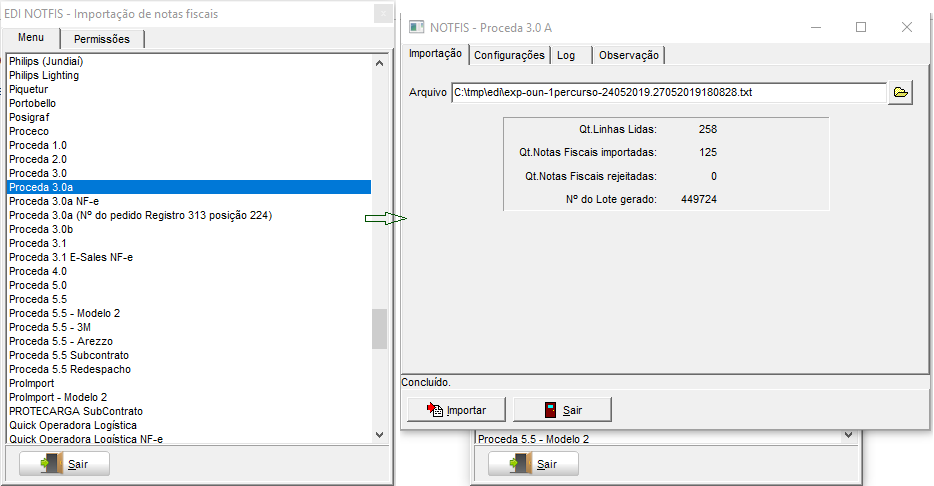The image size is (934, 486).
Task: Click the Concluído status bar text
Action: pyautogui.click(x=426, y=382)
